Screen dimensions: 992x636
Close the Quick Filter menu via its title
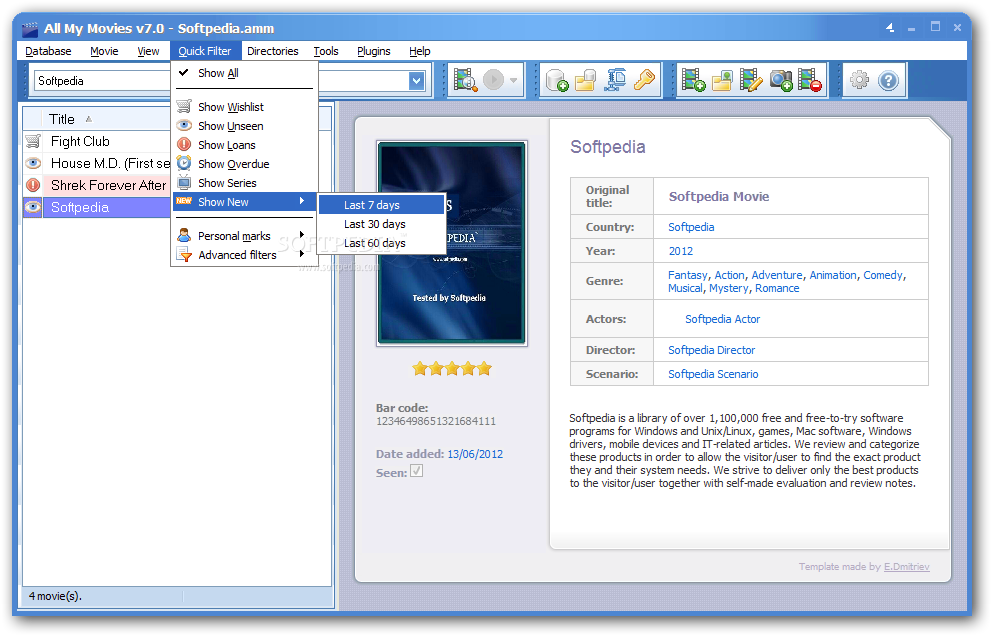click(x=205, y=51)
